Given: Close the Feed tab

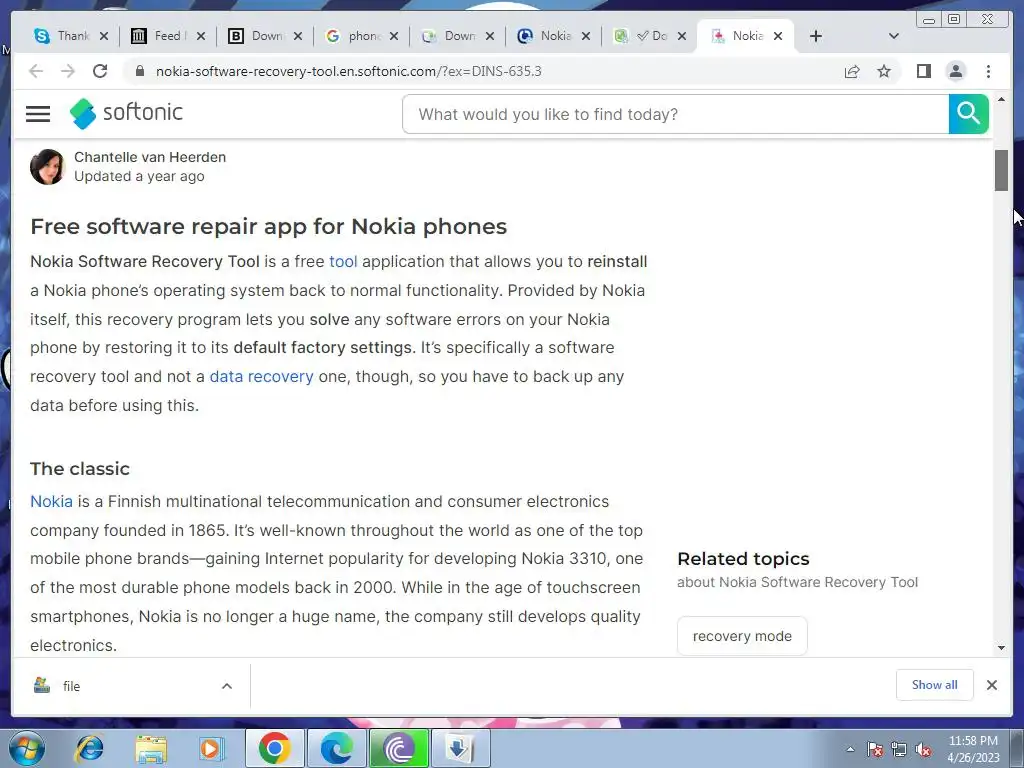Looking at the screenshot, I should tap(200, 36).
